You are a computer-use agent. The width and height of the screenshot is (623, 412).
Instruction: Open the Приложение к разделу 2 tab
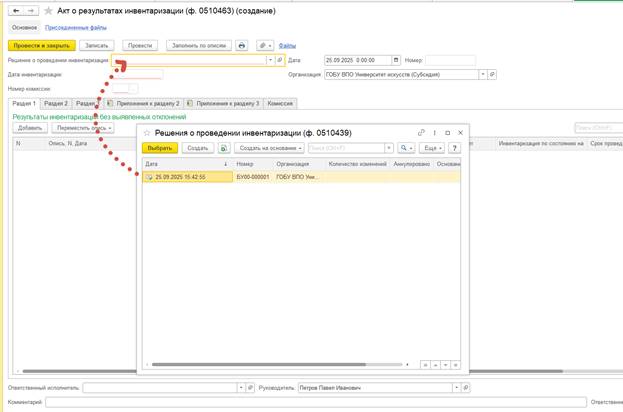[143, 104]
